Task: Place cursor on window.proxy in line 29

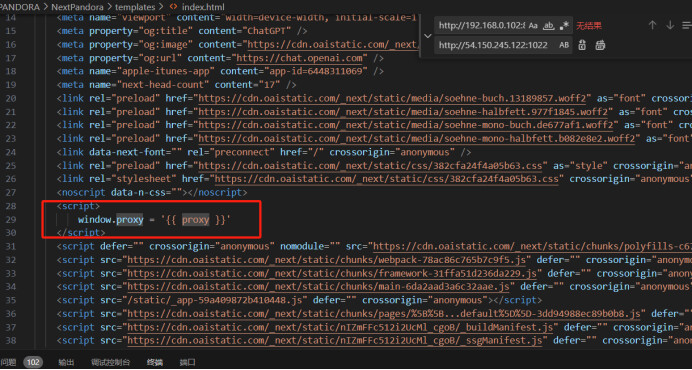Action: coord(111,219)
